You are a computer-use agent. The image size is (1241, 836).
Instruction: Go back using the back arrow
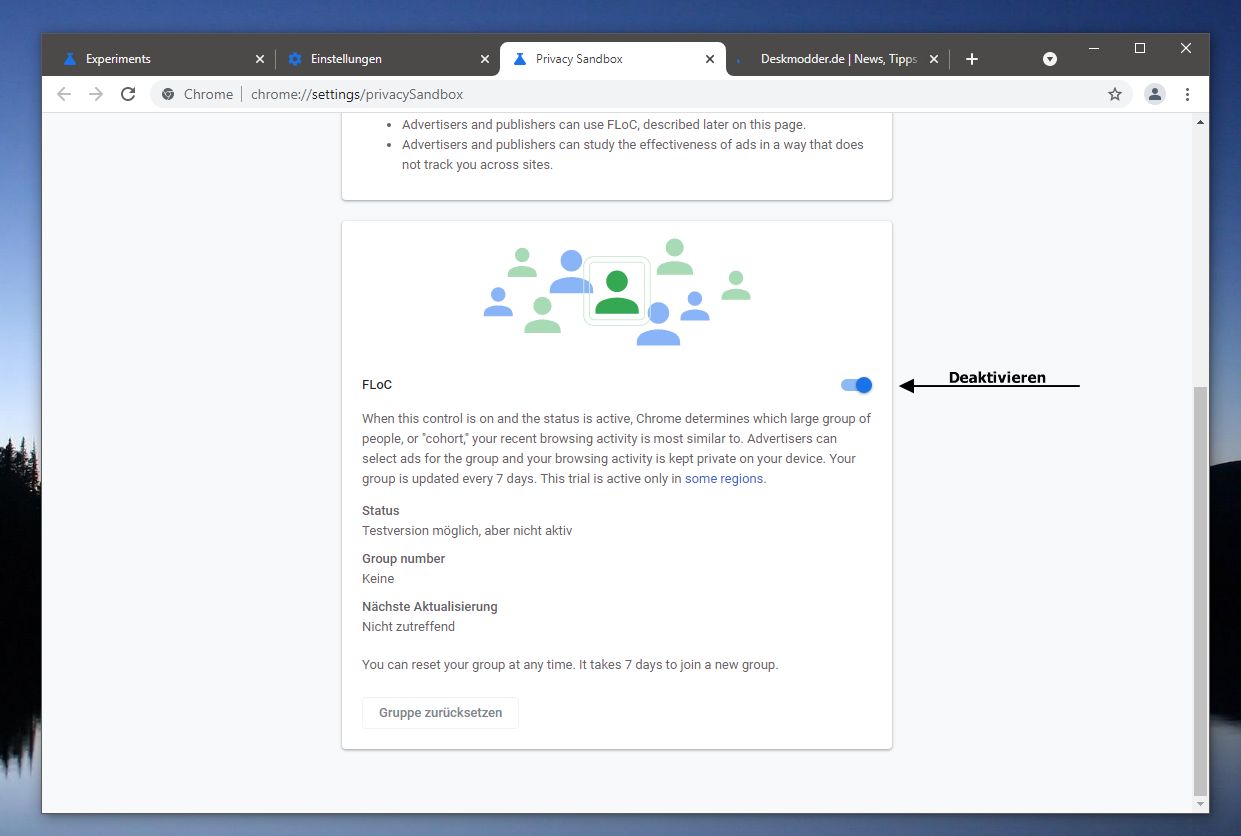(x=64, y=94)
